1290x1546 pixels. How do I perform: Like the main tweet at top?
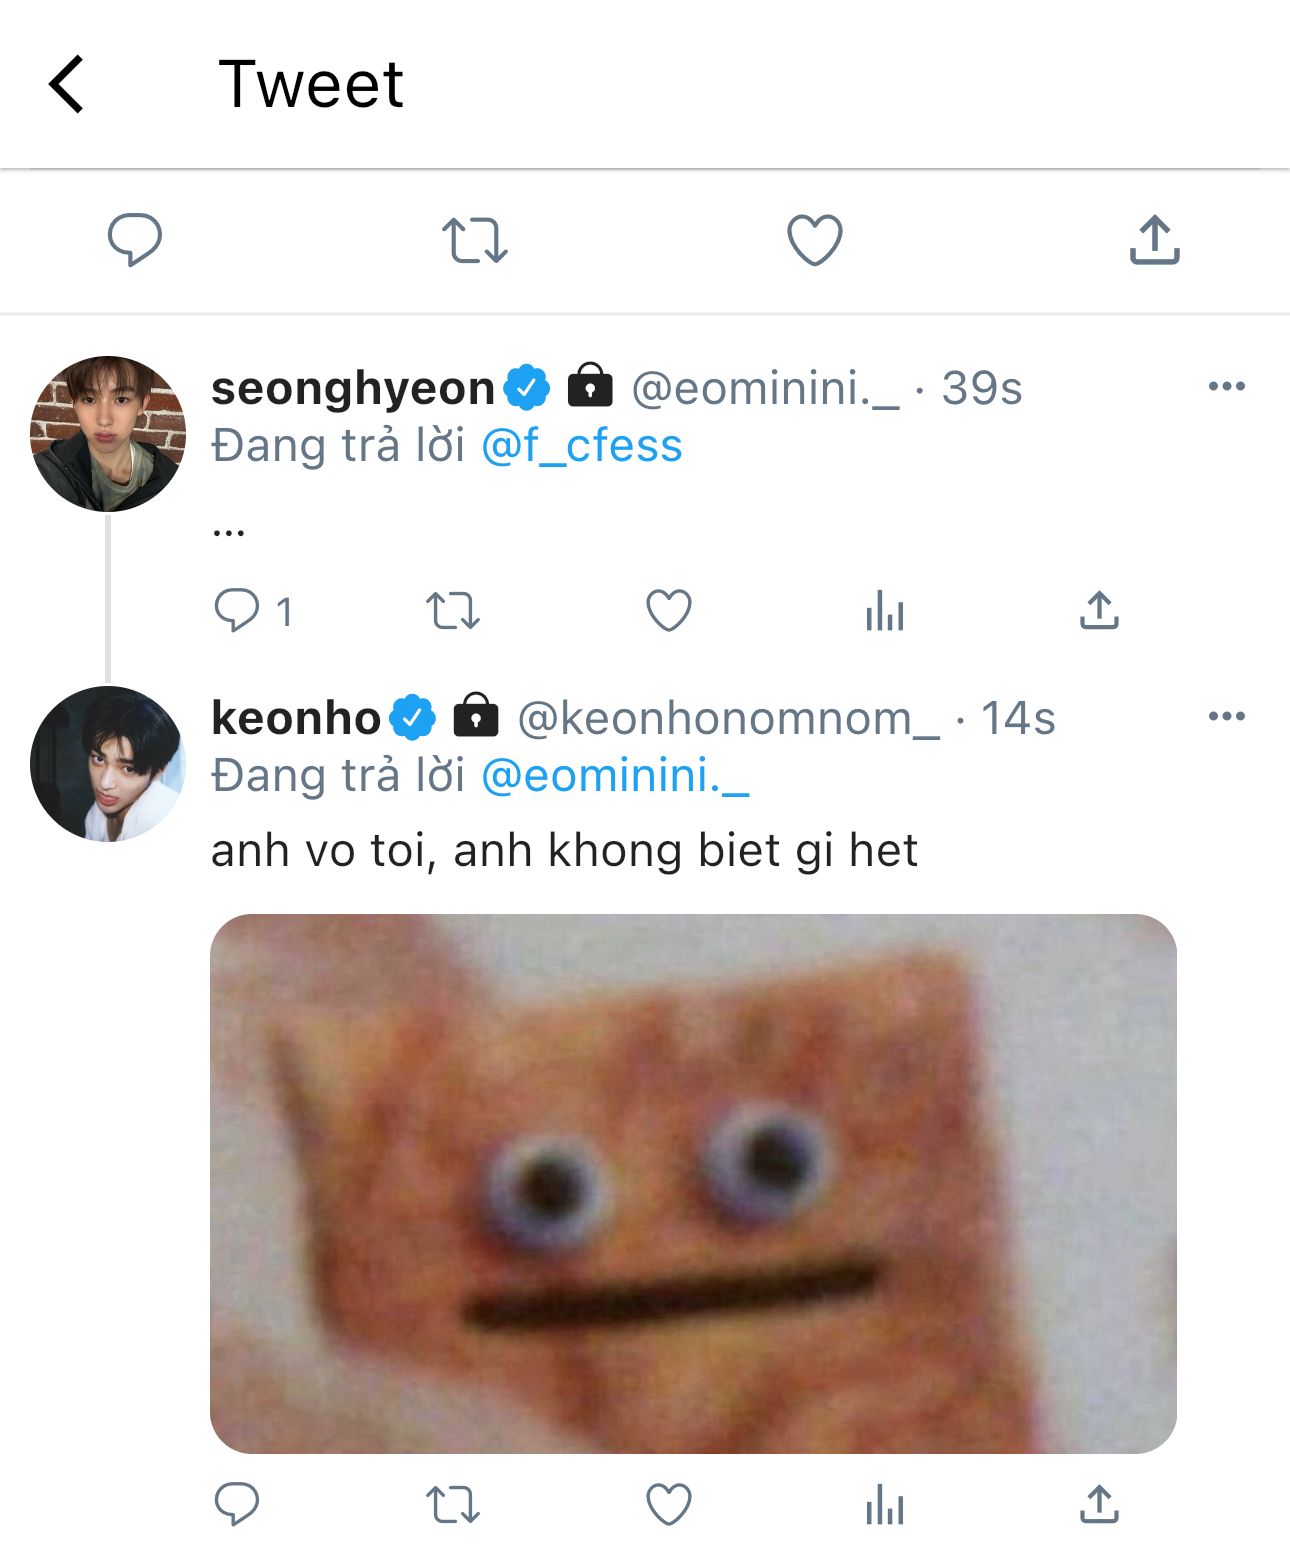pos(815,240)
